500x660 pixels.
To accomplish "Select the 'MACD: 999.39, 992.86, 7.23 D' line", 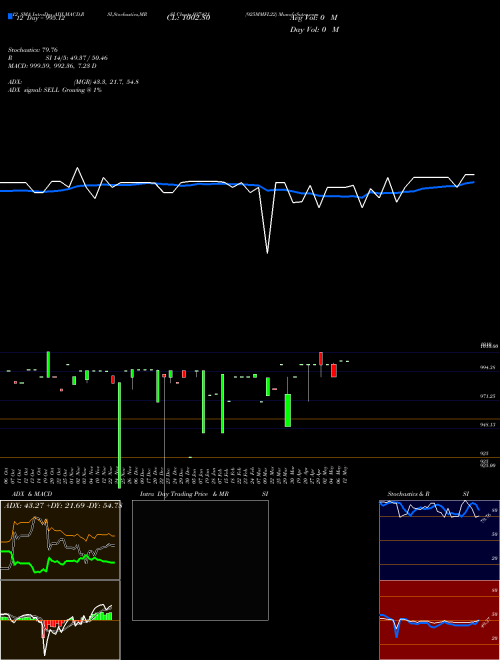I will click(52, 66).
